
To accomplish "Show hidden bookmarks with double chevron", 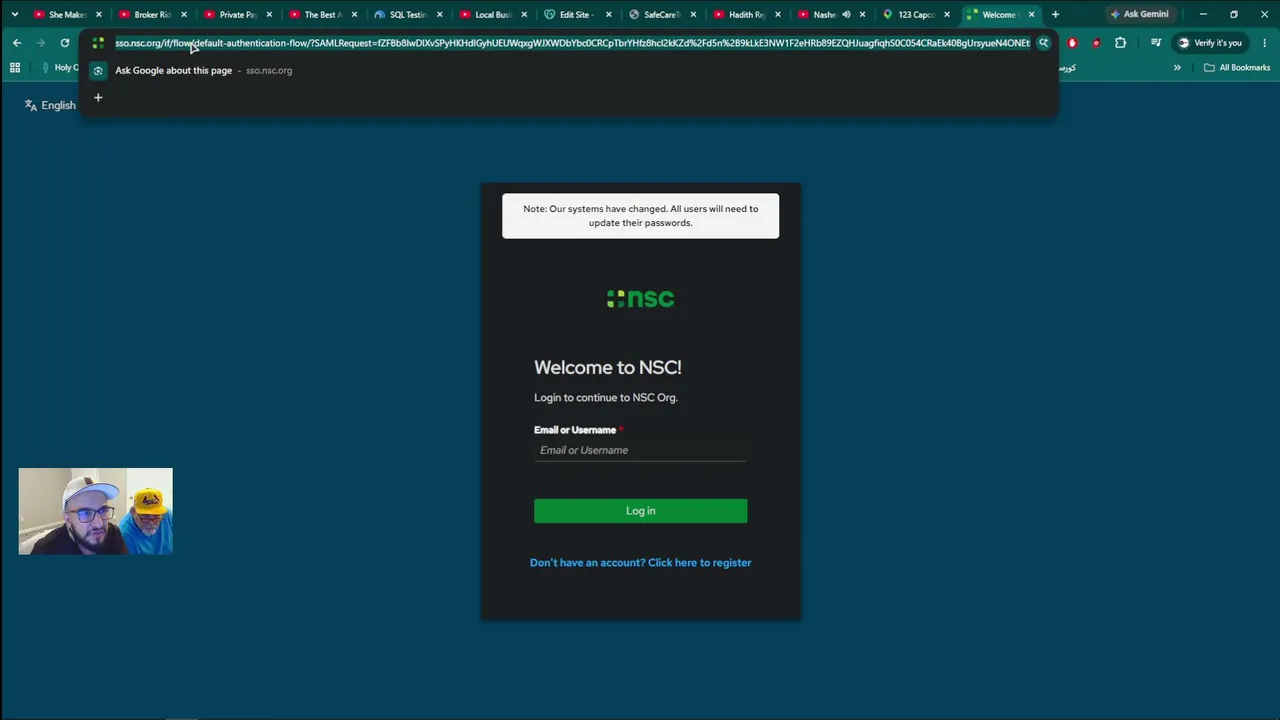I will 1177,68.
